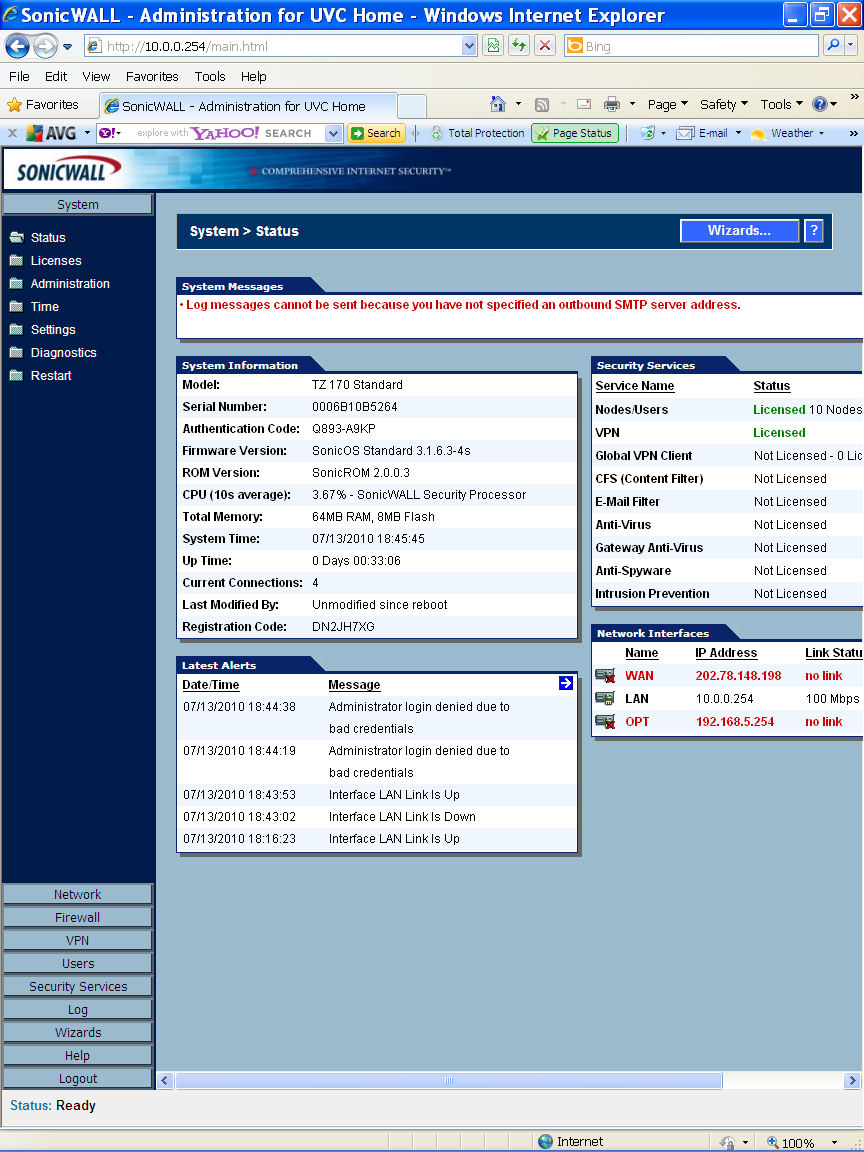Screen dimensions: 864x1152
Task: Expand the VPN section in the sidebar
Action: 78,940
